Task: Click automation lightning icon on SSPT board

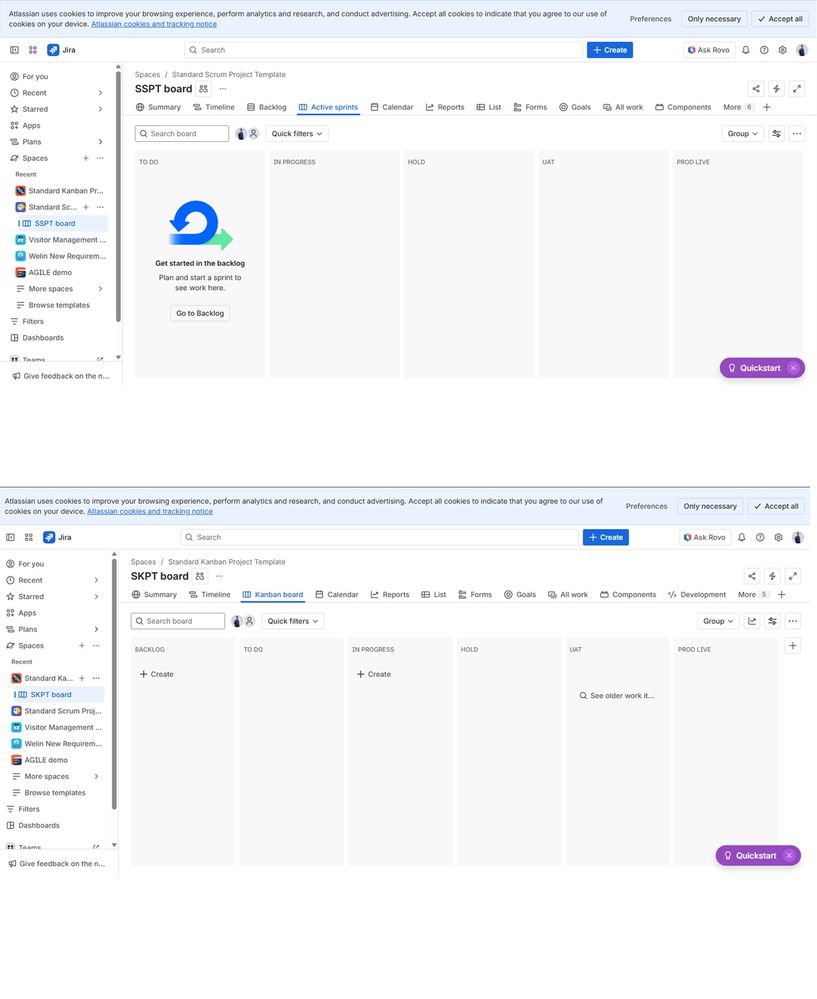Action: 776,89
